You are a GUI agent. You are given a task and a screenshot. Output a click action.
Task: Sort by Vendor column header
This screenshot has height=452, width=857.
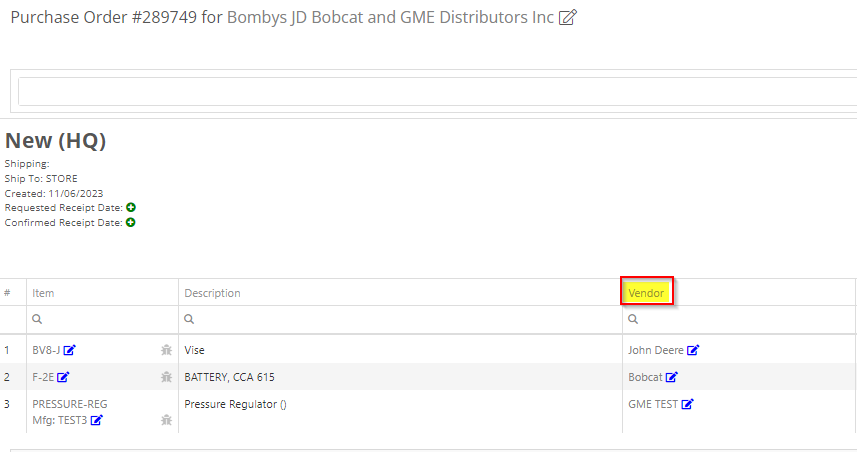646,293
